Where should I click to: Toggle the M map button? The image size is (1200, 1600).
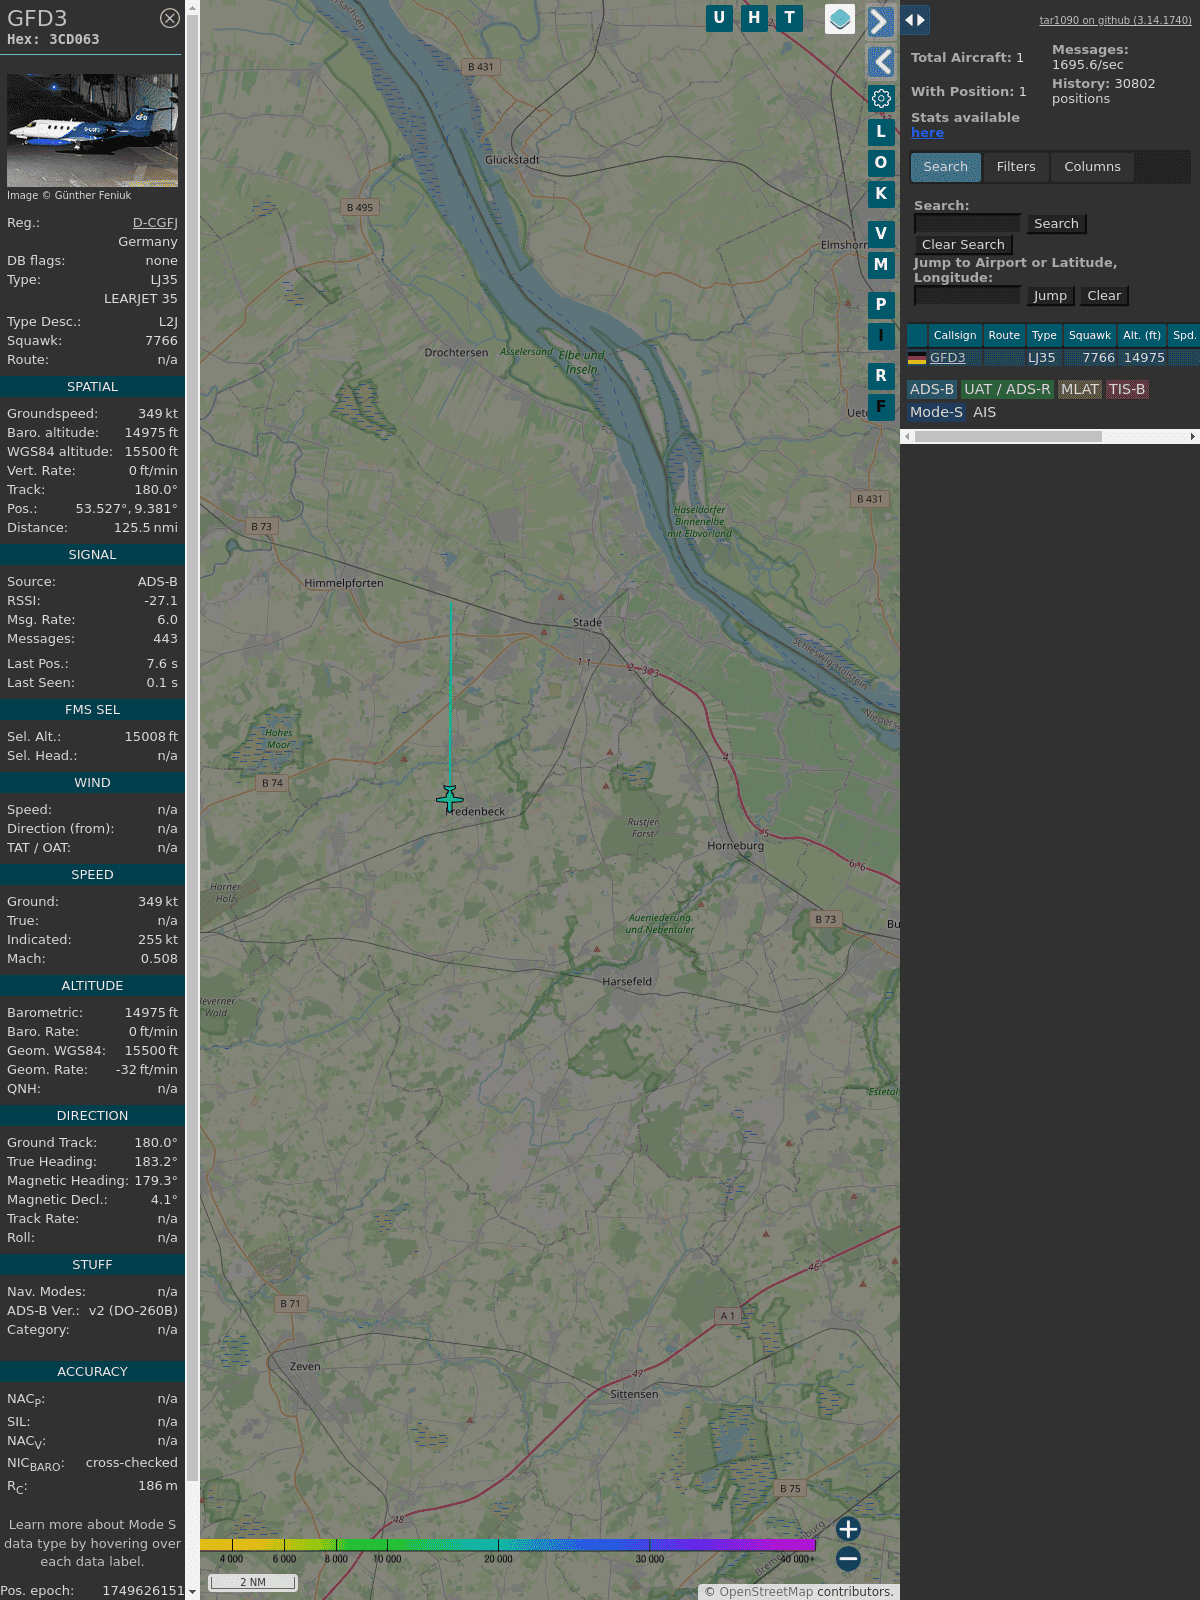coord(881,265)
